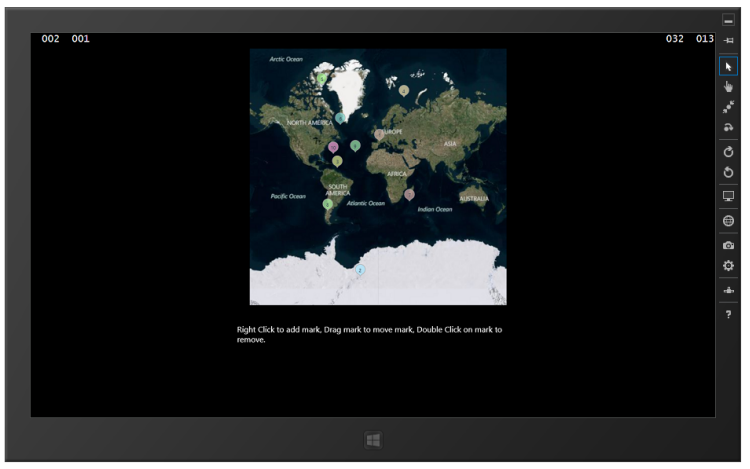Open set location globe icon
The image size is (750, 469).
(728, 220)
